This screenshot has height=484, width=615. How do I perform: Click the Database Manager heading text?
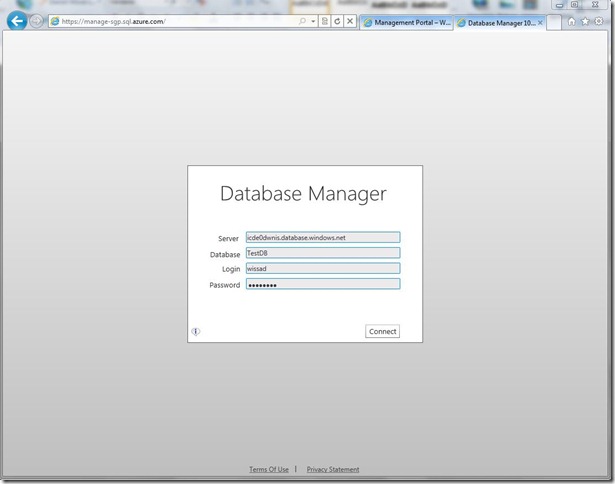coord(303,194)
